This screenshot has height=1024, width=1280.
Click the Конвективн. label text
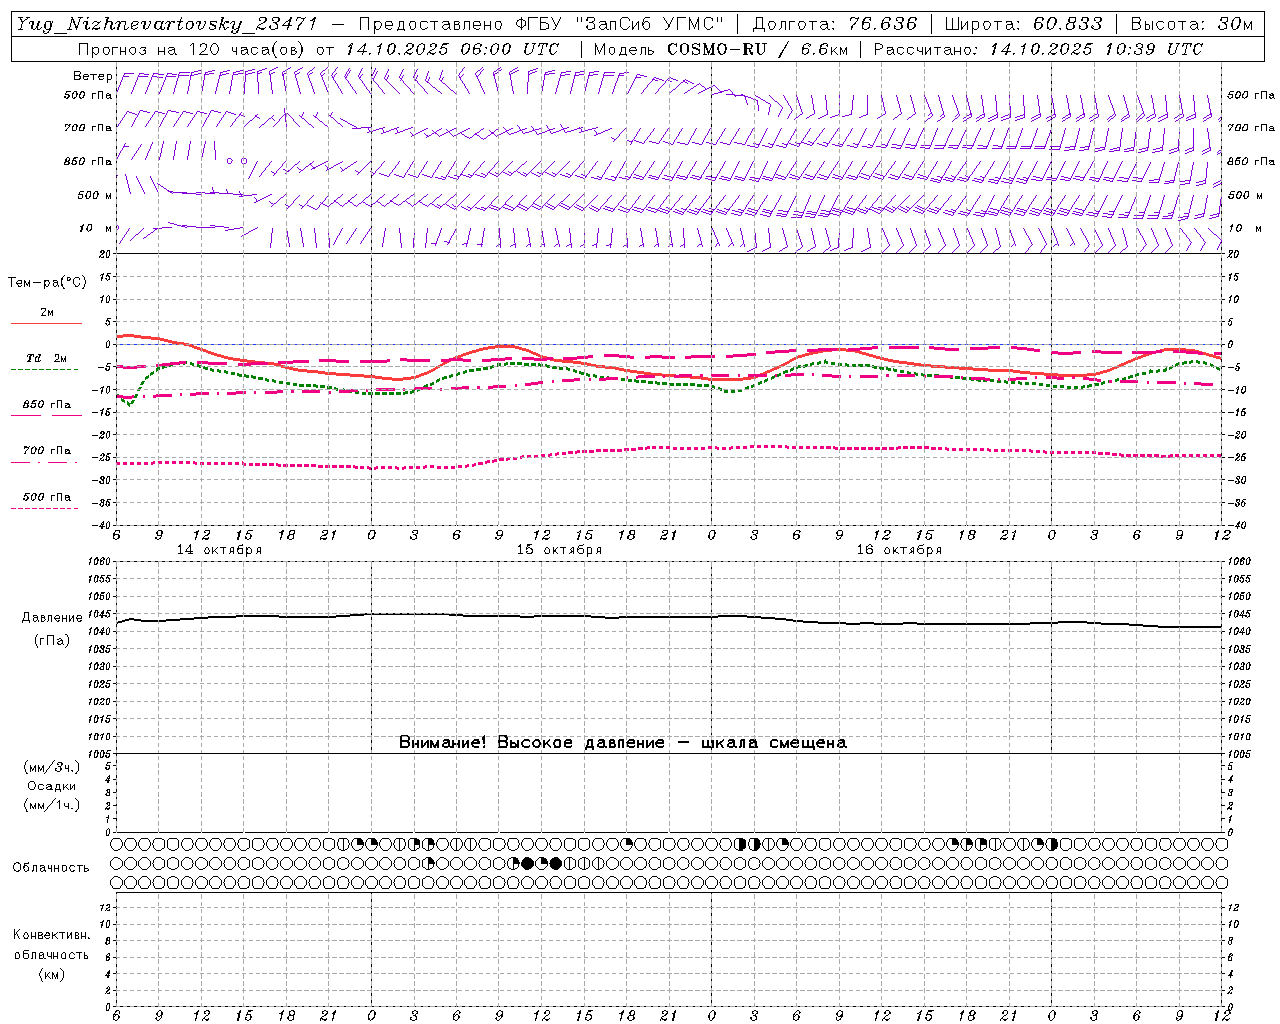[51, 935]
